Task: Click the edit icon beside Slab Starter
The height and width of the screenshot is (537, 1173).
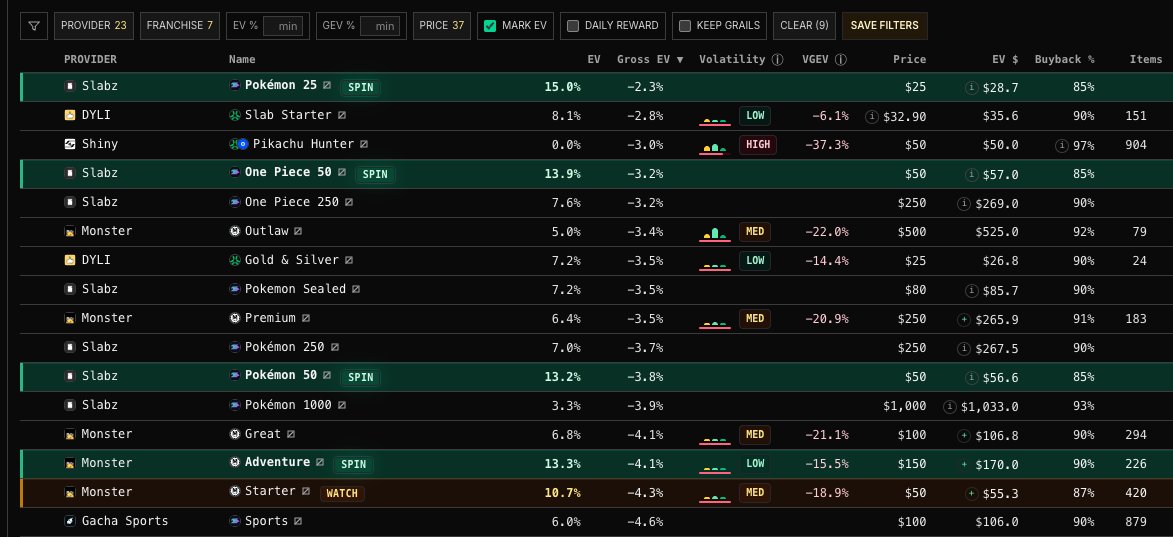Action: (x=342, y=115)
